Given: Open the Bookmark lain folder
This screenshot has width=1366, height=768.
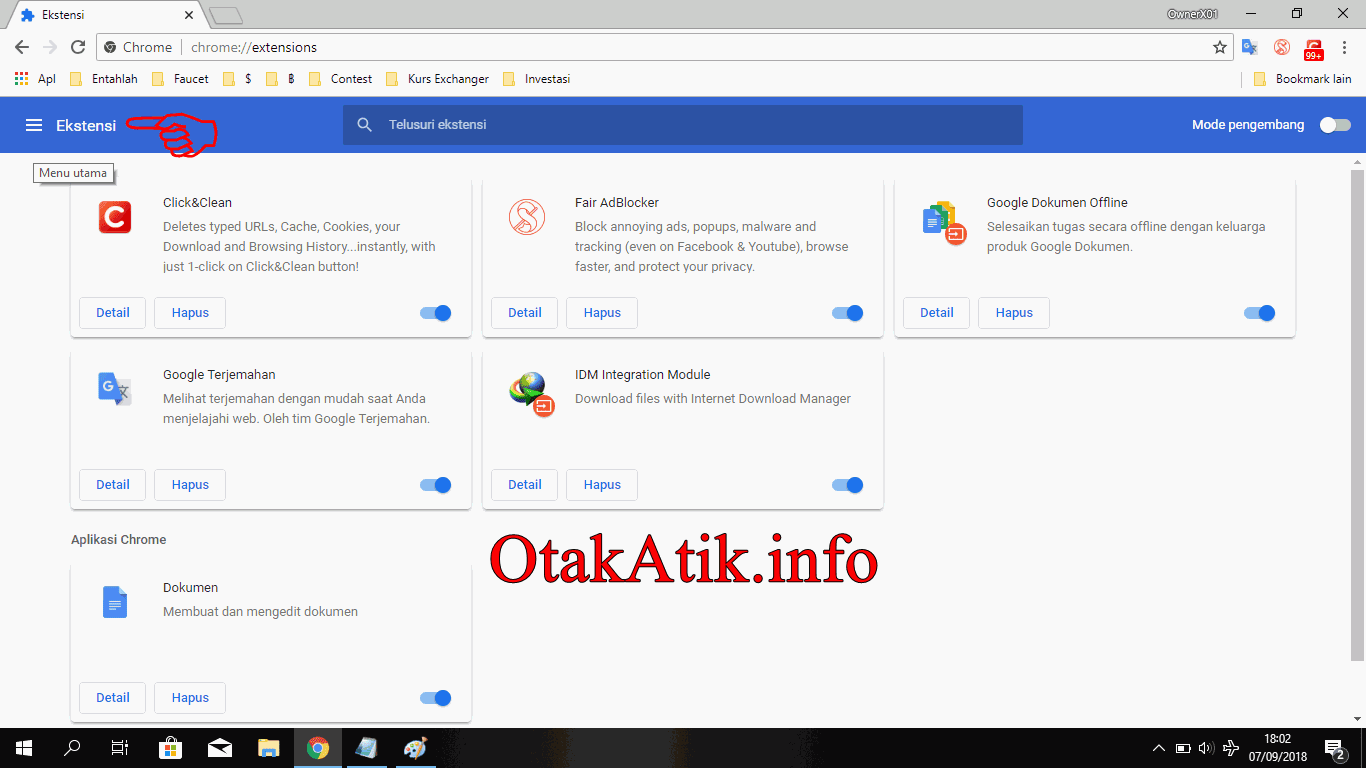Looking at the screenshot, I should [1302, 78].
